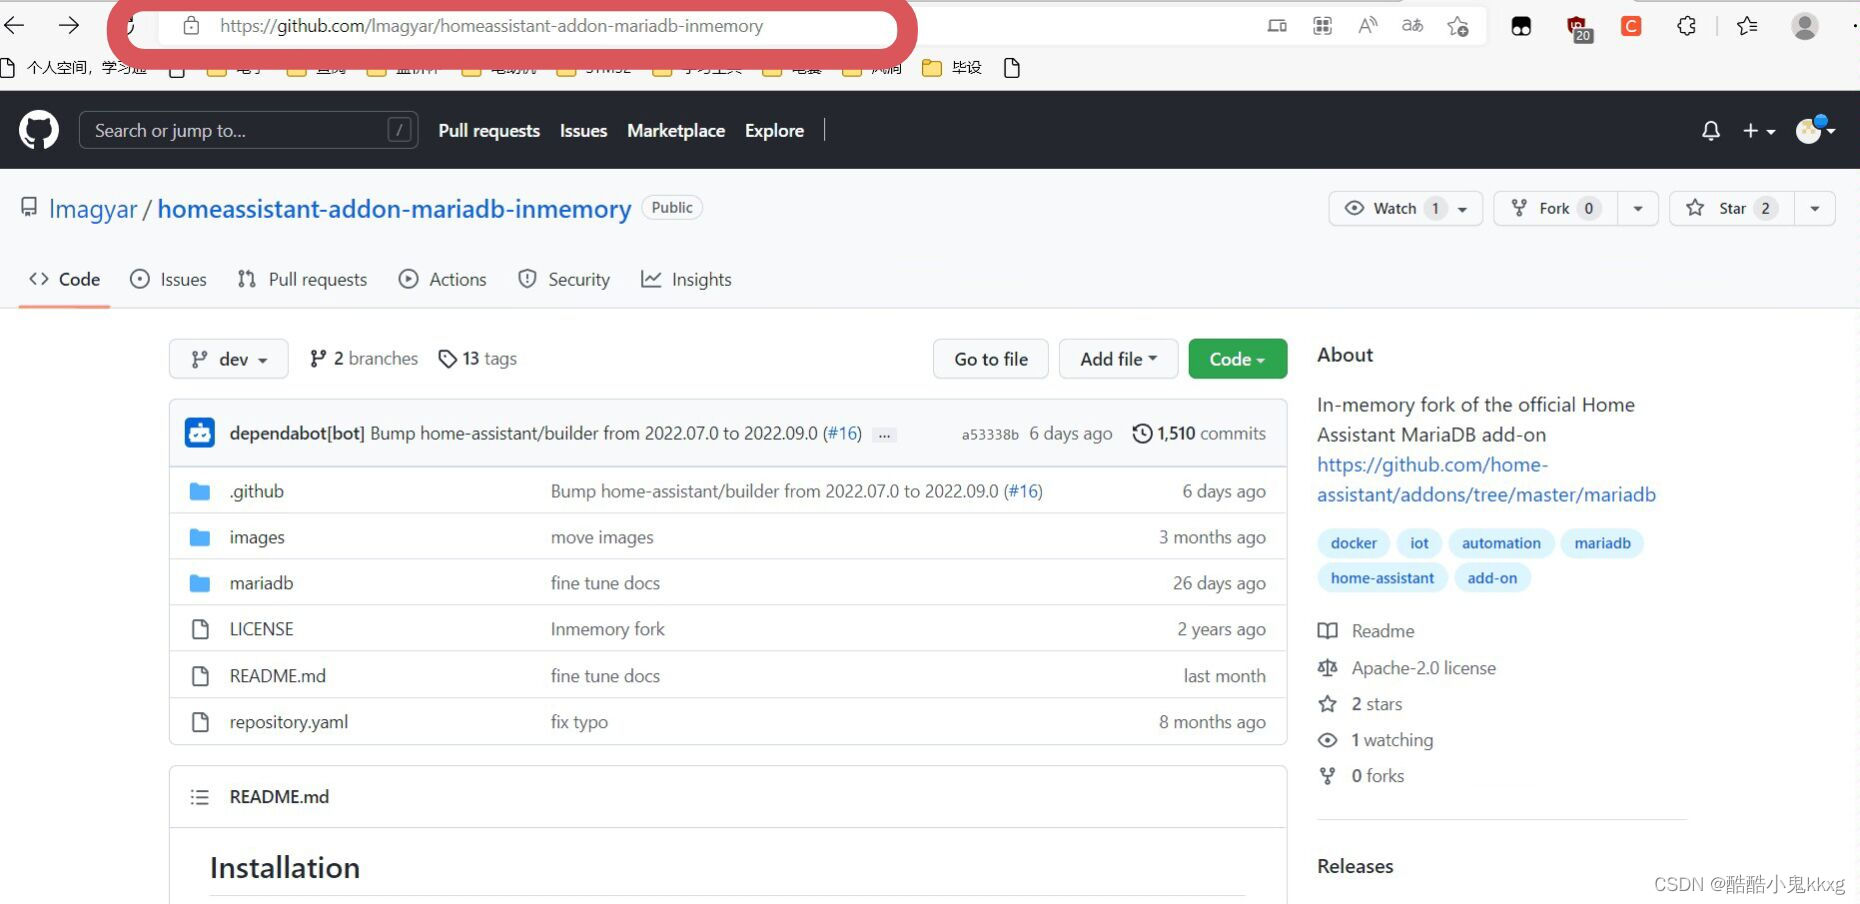
Task: Click the Go to file button
Action: 991,359
